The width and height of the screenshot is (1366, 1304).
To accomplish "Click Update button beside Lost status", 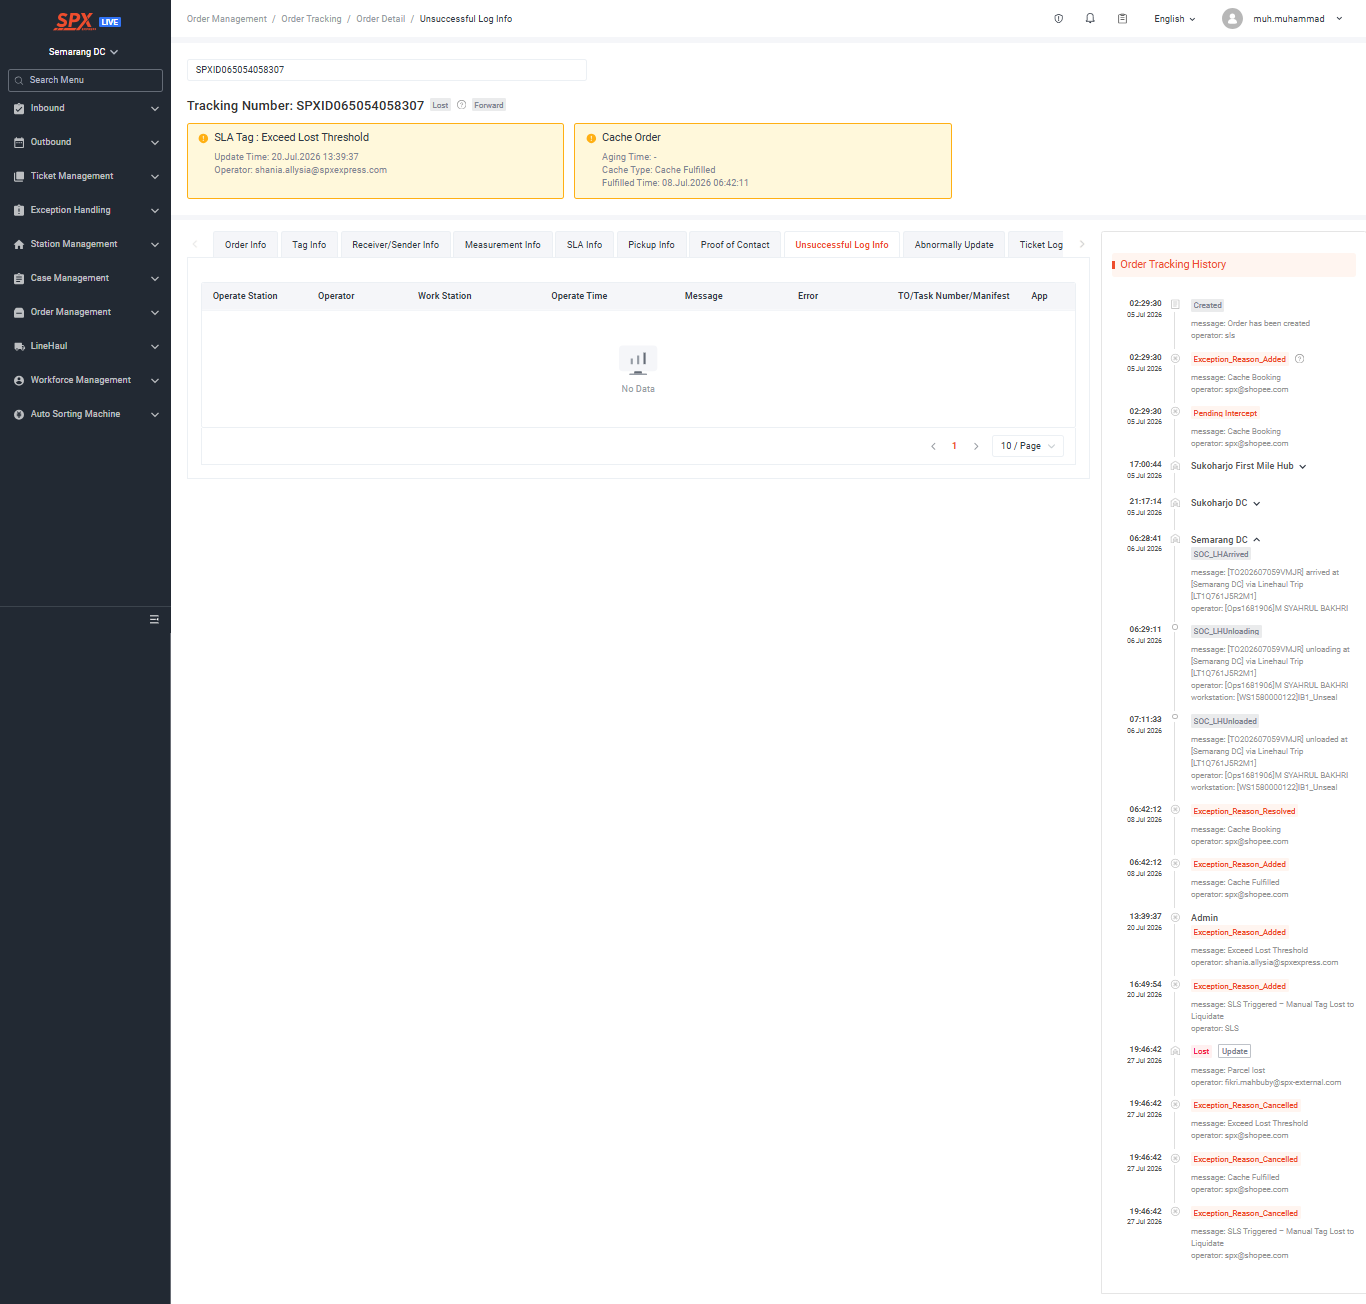I will pyautogui.click(x=1234, y=1052).
